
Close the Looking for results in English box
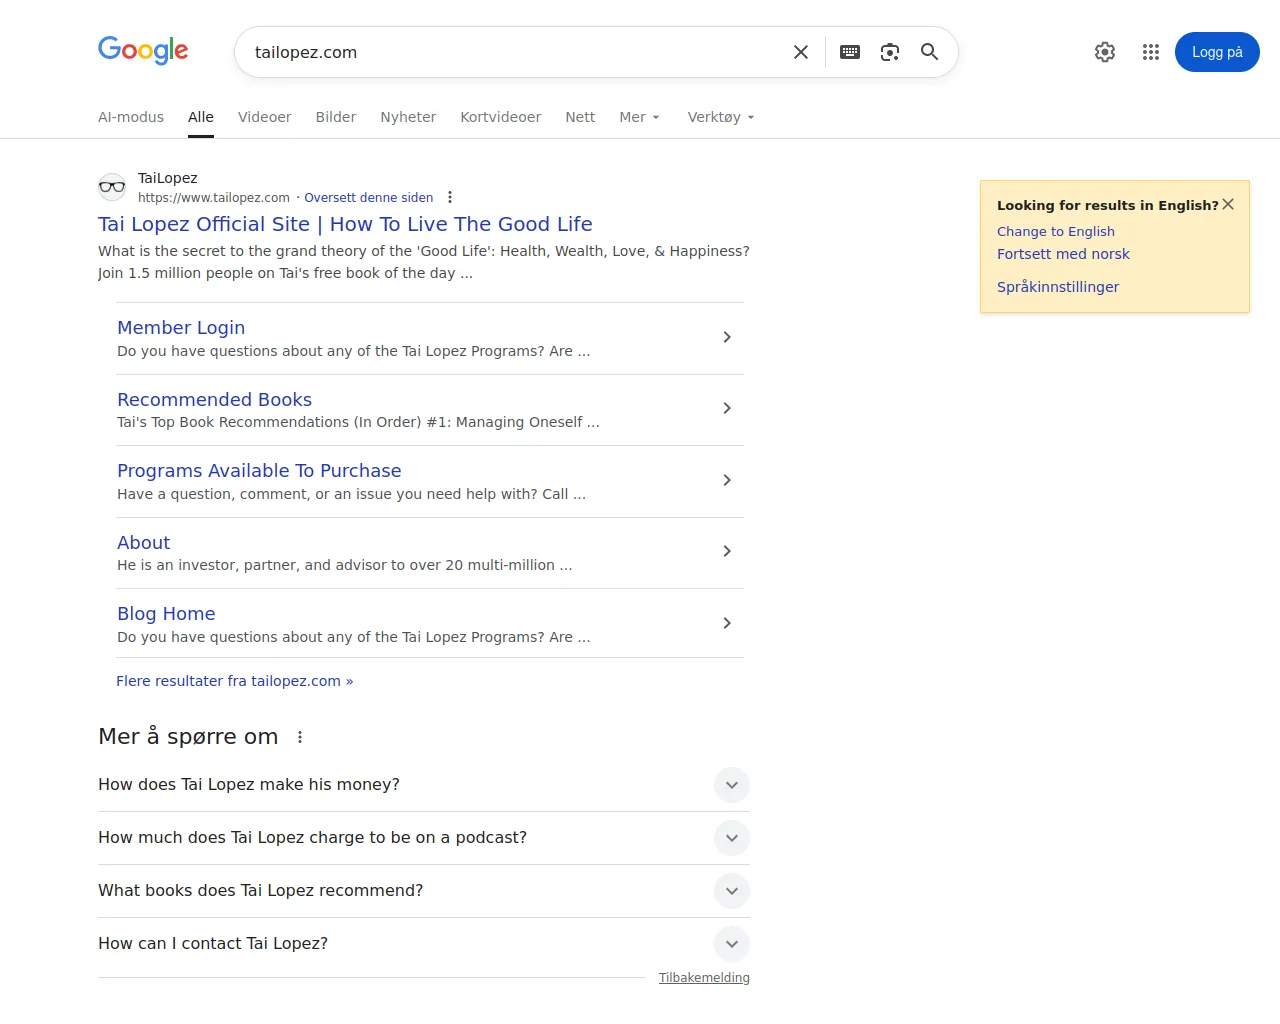1228,204
